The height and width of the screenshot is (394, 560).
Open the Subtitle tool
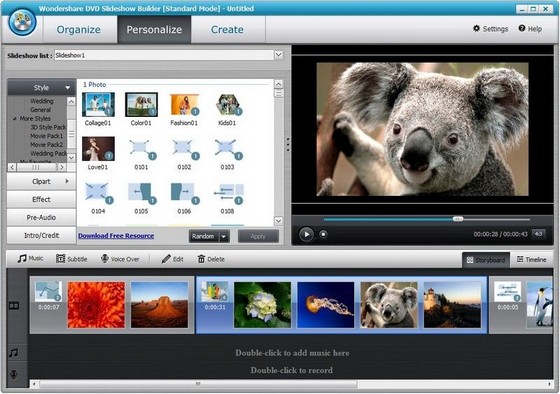tap(60, 259)
